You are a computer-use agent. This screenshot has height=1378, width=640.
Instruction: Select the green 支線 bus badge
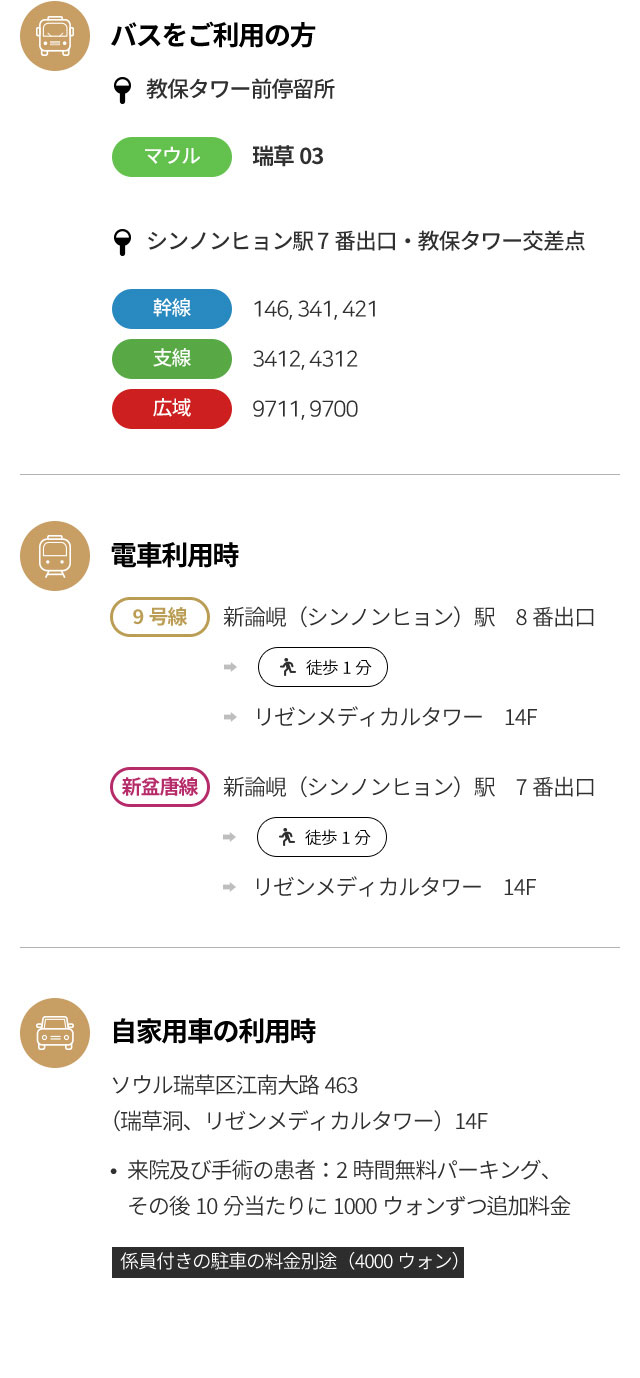pyautogui.click(x=172, y=359)
